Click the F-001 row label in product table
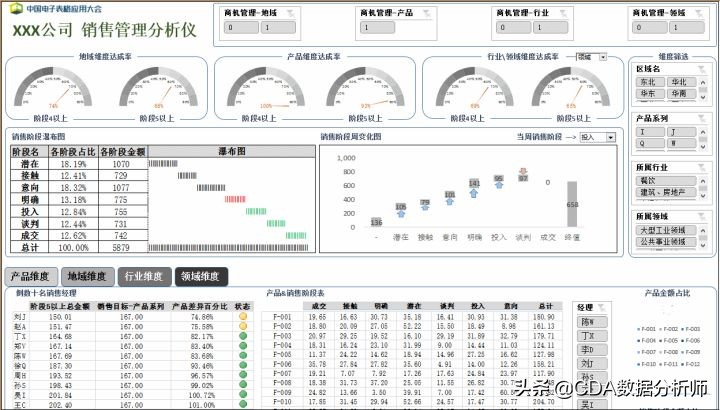The height and width of the screenshot is (410, 720). (x=282, y=317)
